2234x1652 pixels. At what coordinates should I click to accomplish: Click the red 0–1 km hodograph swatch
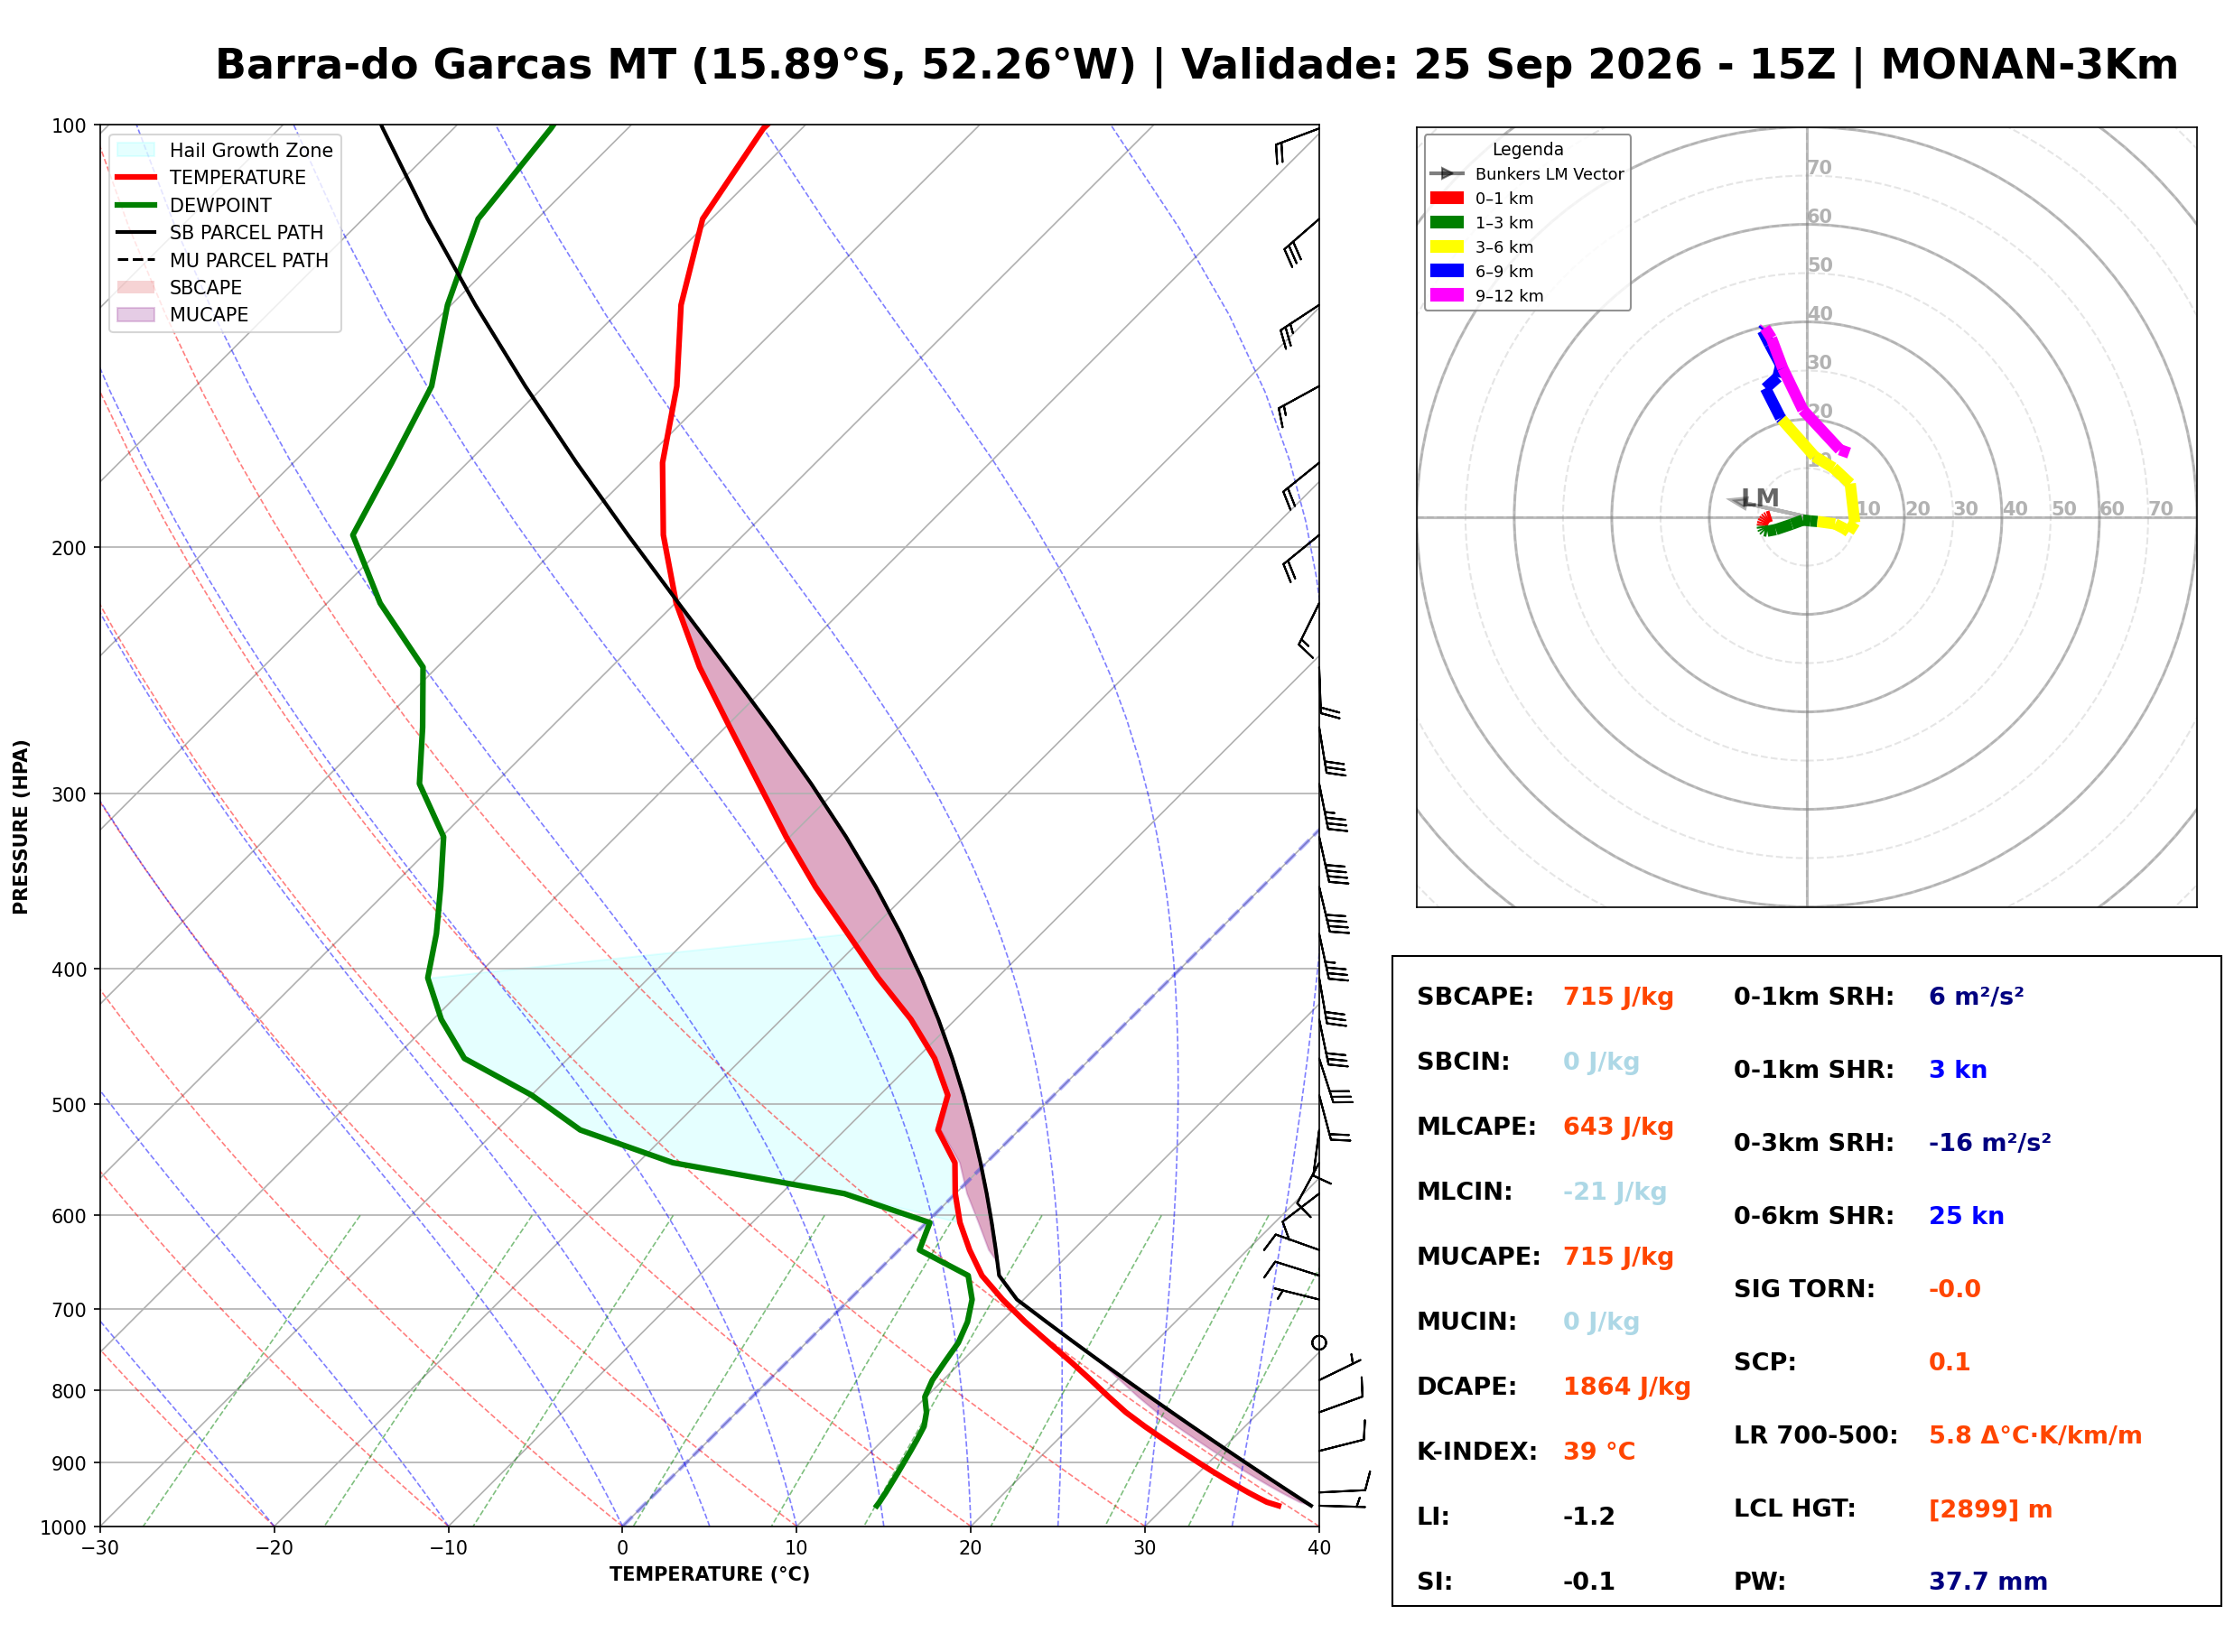click(x=1447, y=198)
